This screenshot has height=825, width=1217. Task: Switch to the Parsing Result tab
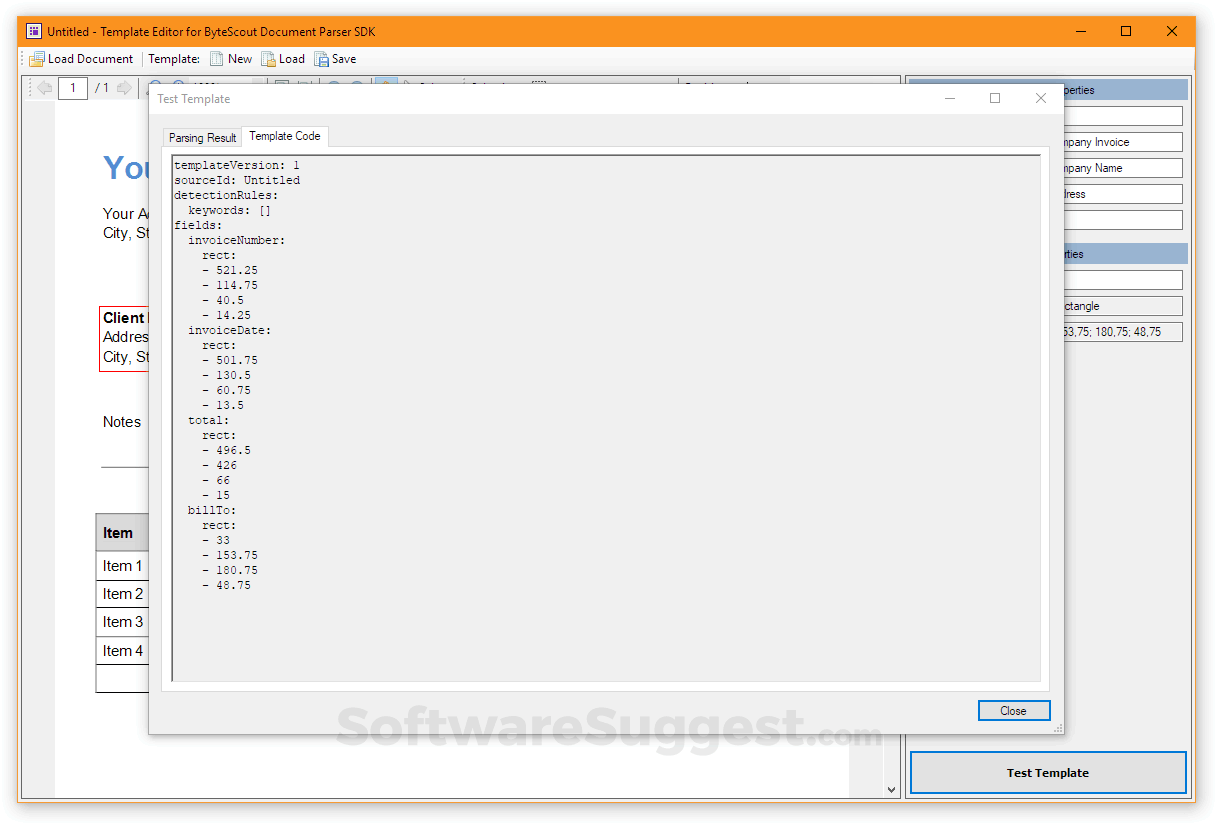[202, 138]
